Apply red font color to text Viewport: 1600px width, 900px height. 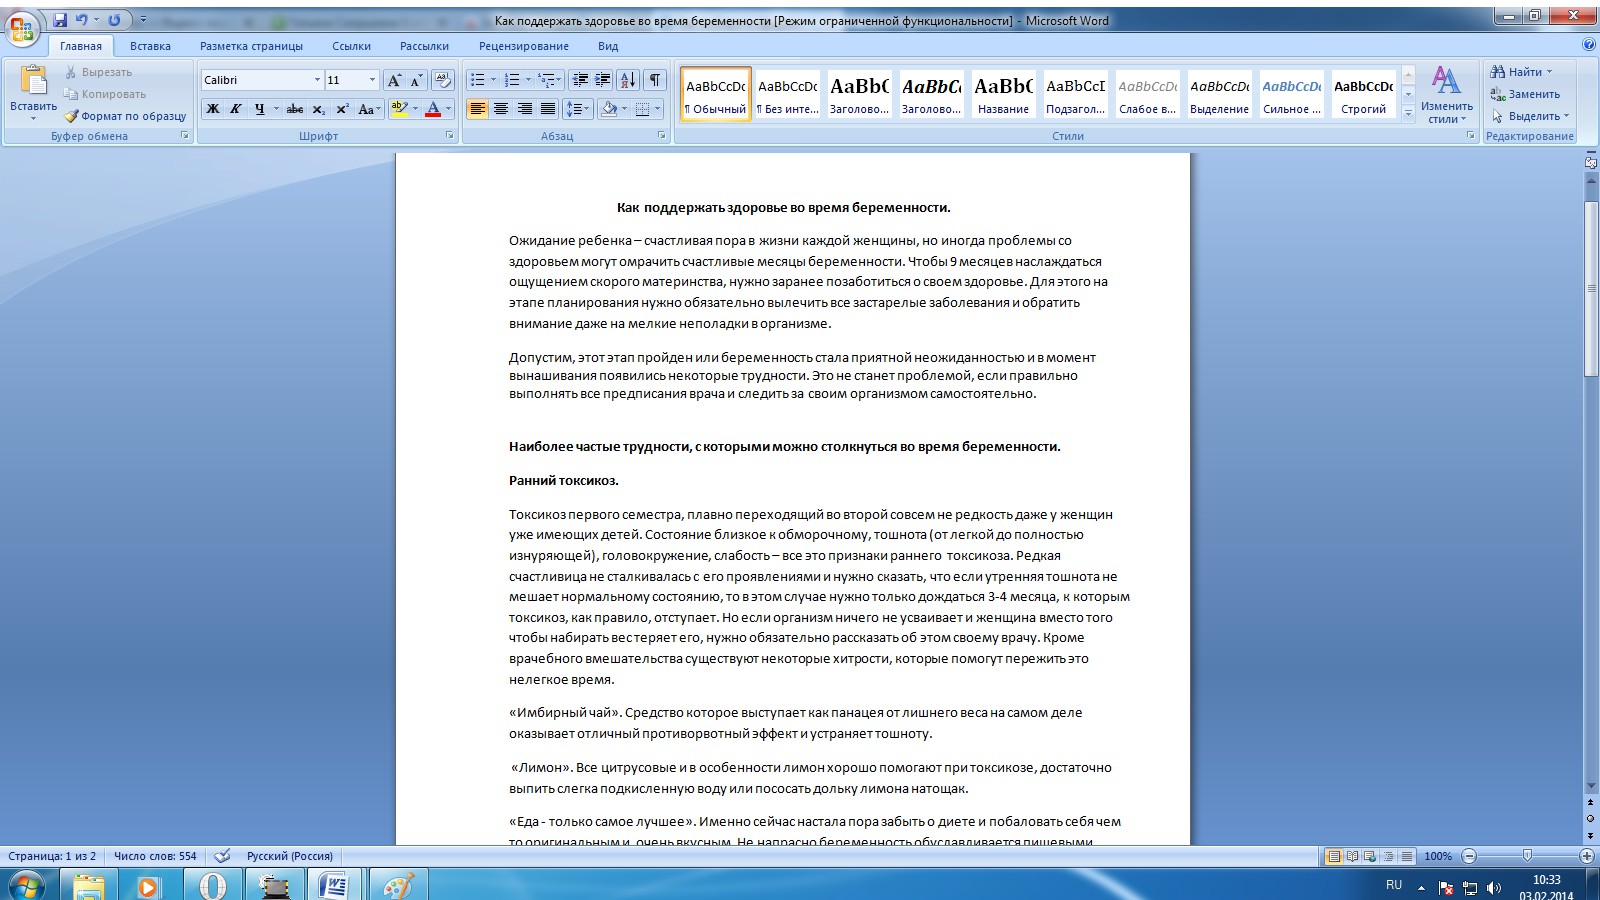(x=433, y=109)
